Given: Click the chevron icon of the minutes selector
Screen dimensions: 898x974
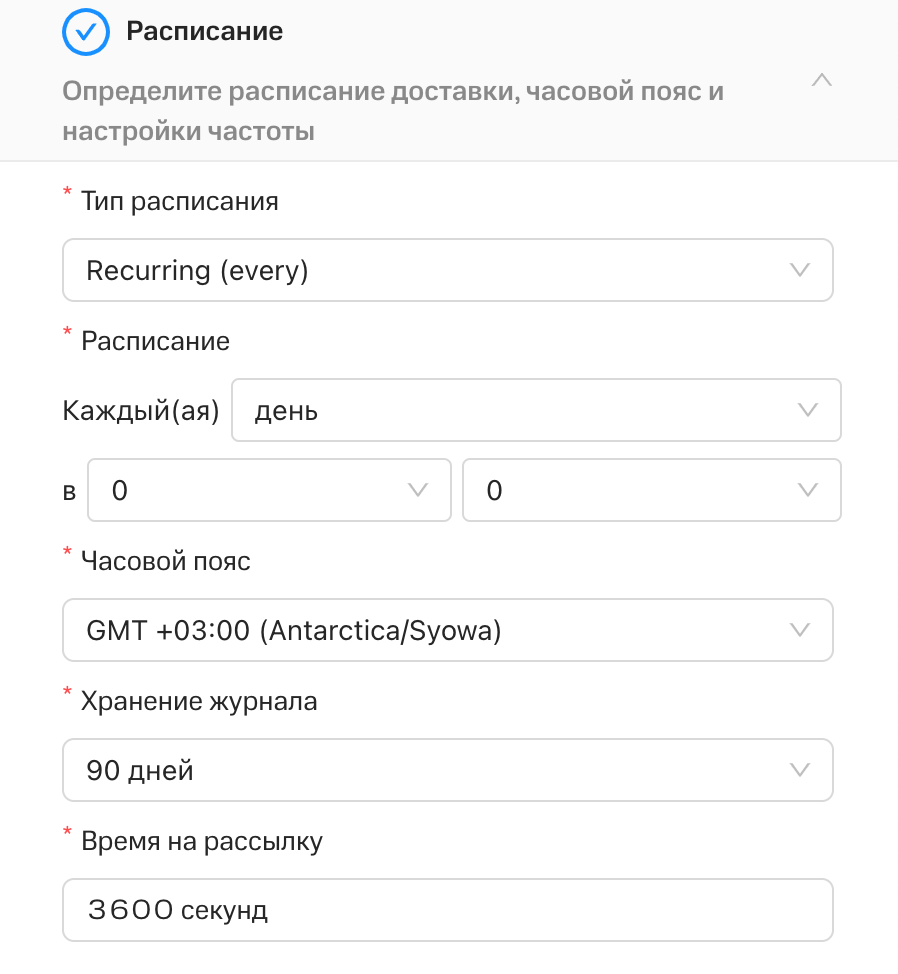Looking at the screenshot, I should [x=807, y=490].
